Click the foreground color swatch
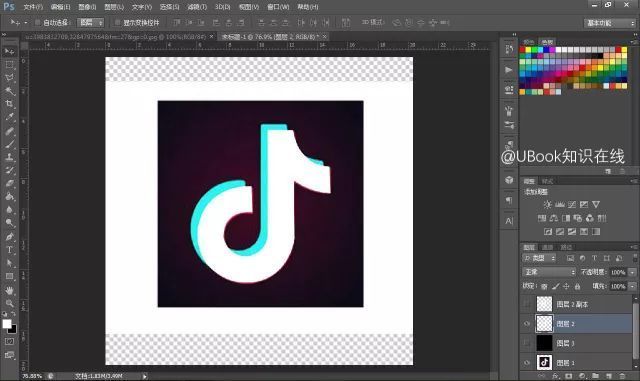Screen dimensions: 640x381 click(x=7, y=324)
